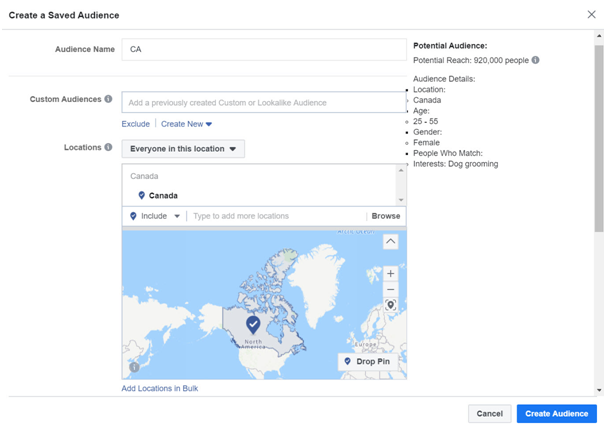Click the pin icon beside Canada
Viewport: 606px width, 429px height.
pyautogui.click(x=142, y=195)
